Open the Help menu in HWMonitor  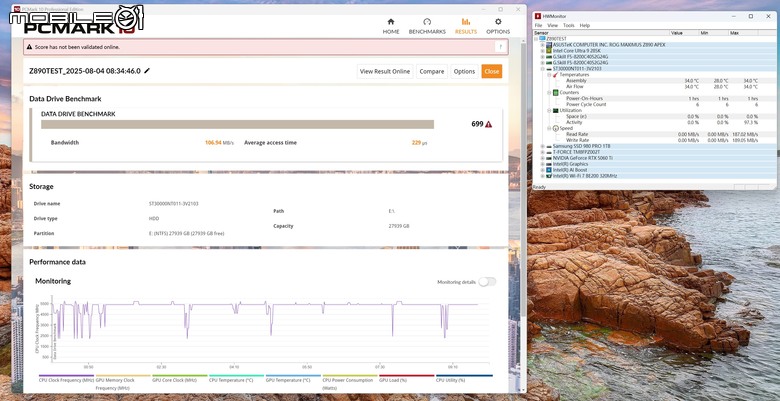pyautogui.click(x=585, y=25)
